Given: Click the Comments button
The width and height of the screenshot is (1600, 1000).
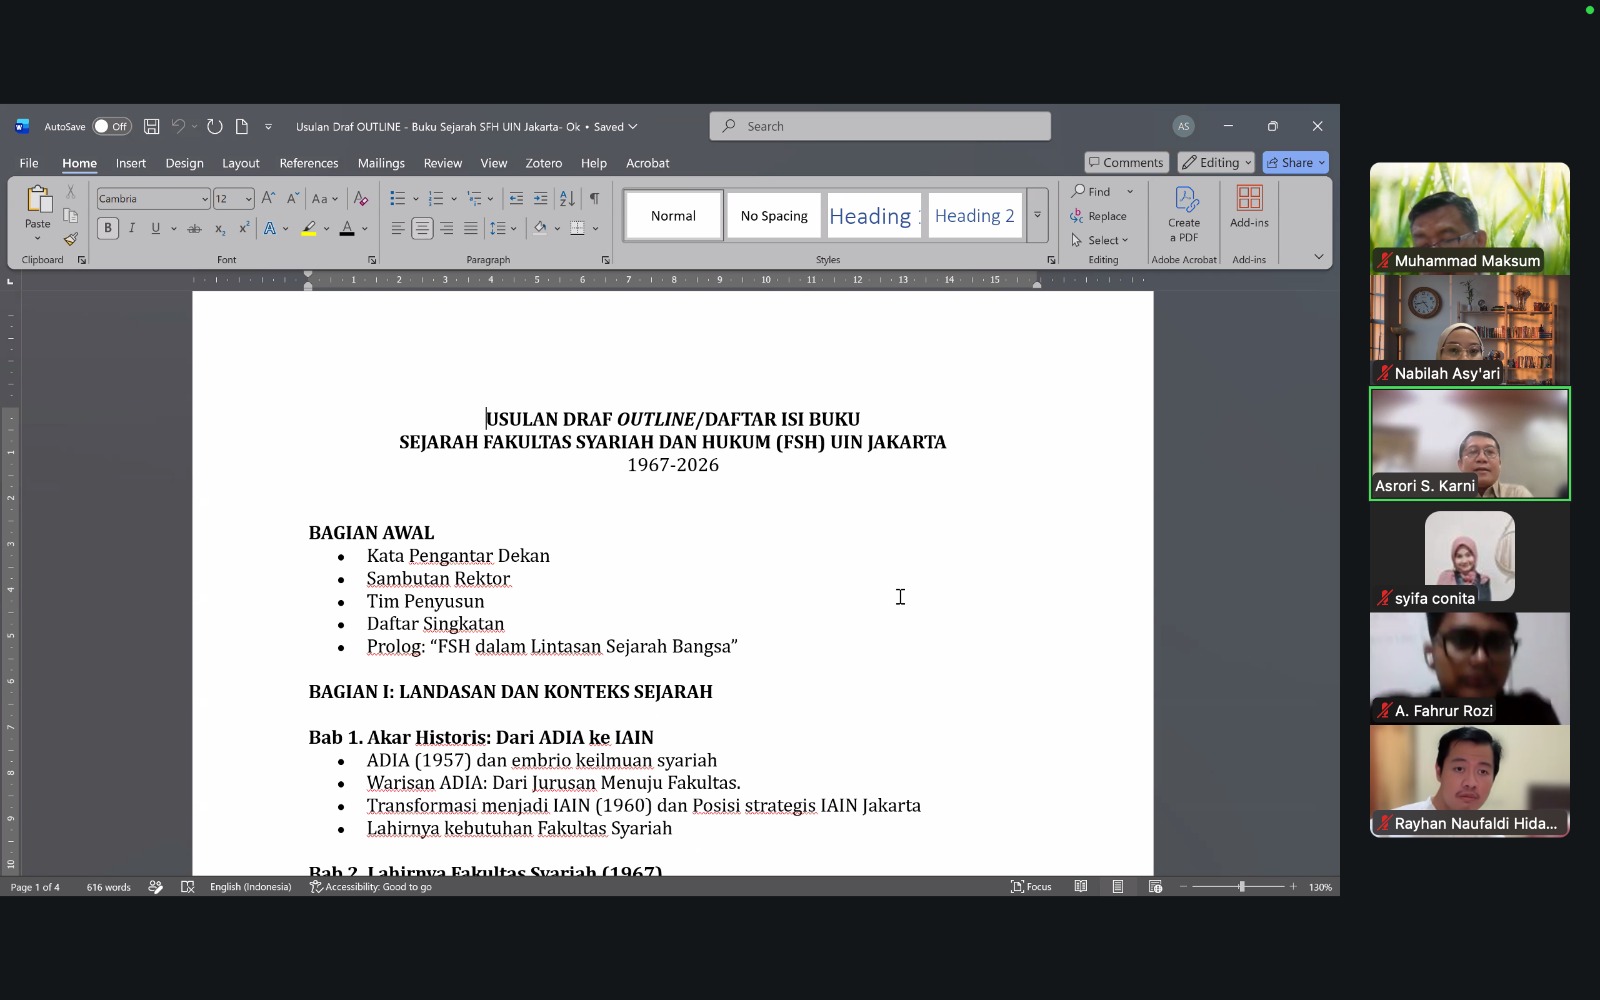Looking at the screenshot, I should [x=1127, y=162].
